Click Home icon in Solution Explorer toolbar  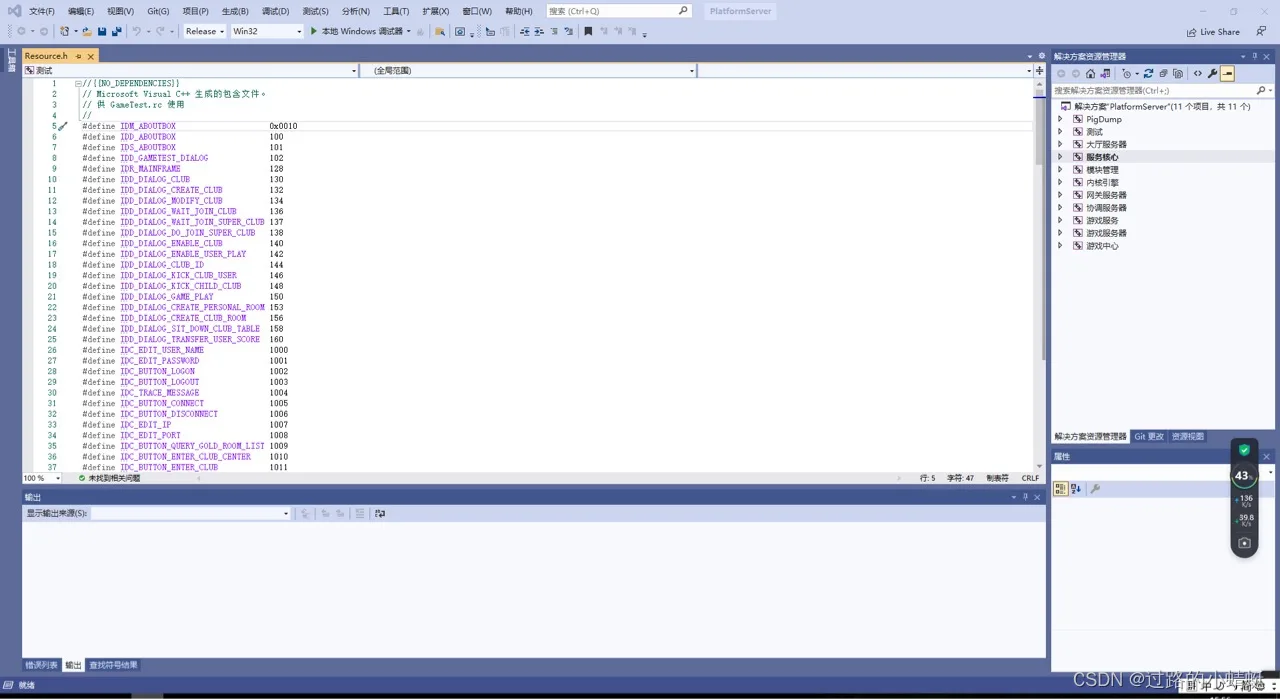point(1091,73)
